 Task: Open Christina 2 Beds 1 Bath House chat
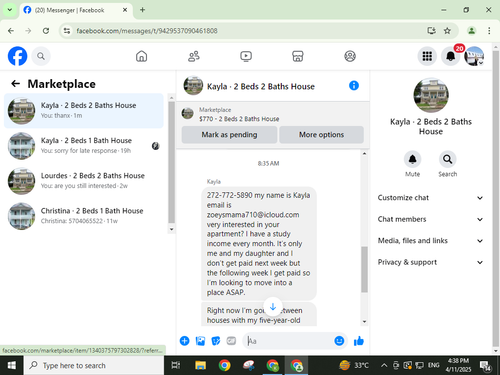(x=84, y=216)
